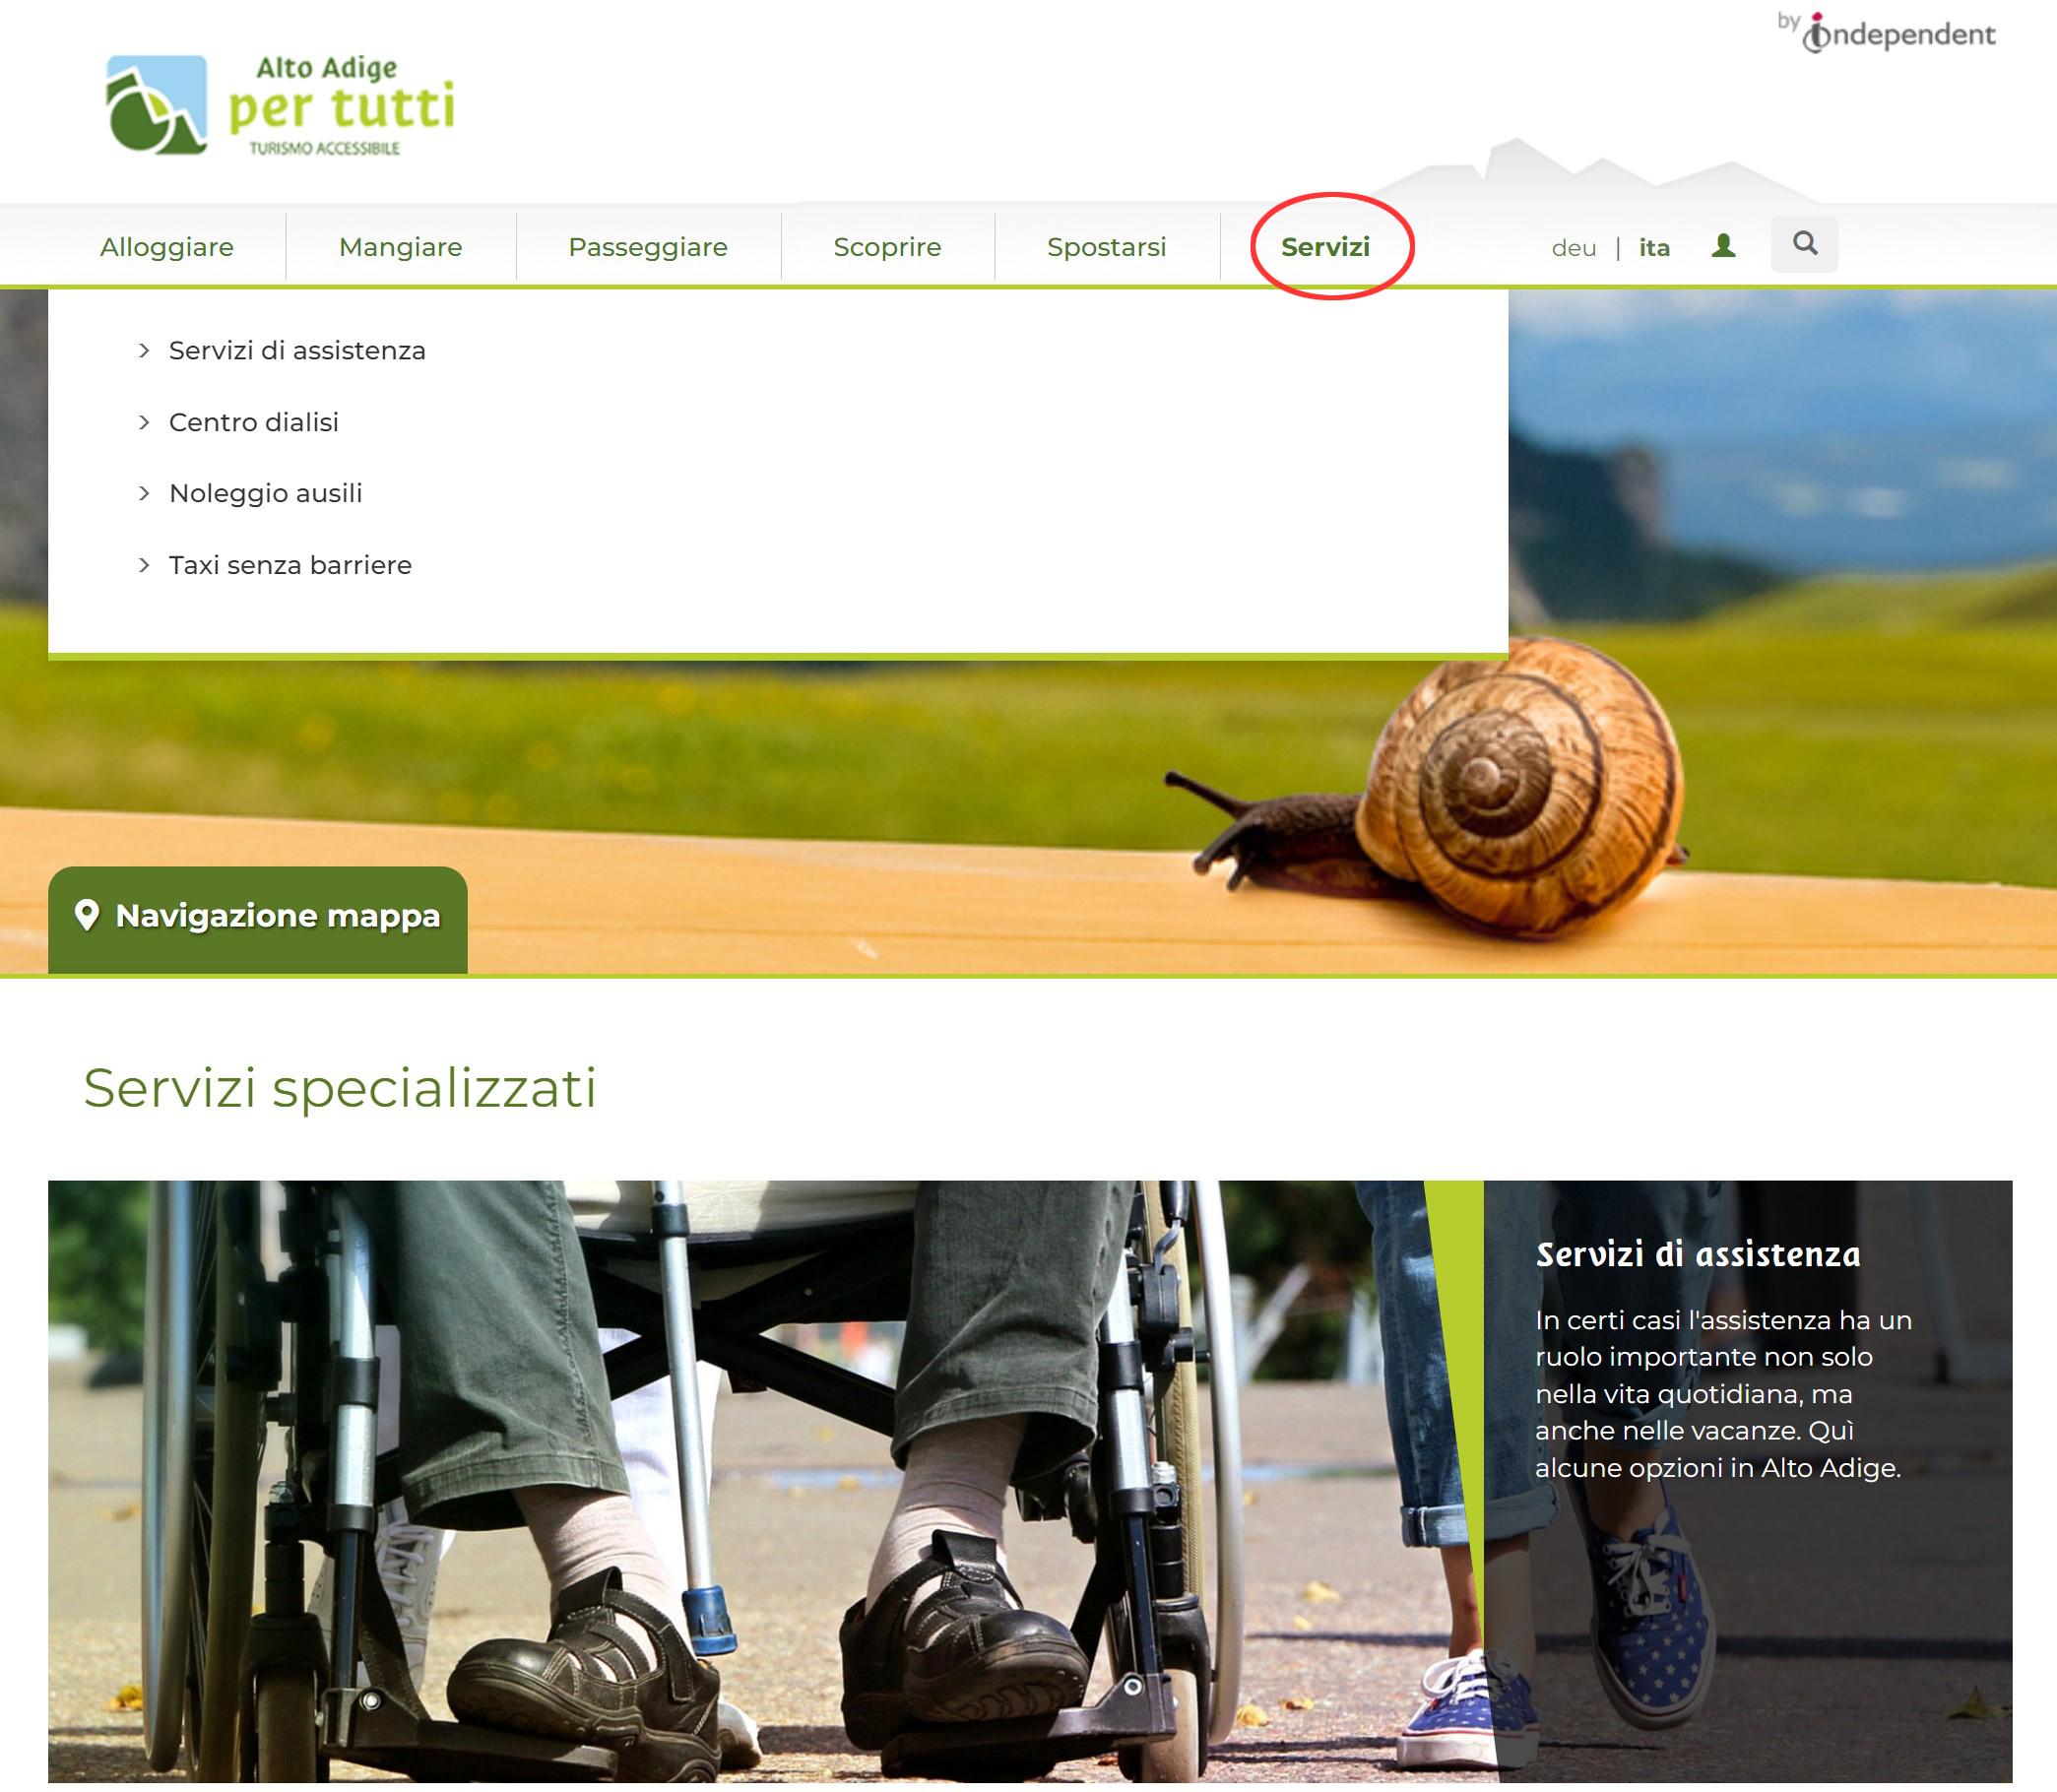This screenshot has height=1792, width=2057.
Task: Open the Alloggiare menu
Action: tap(167, 247)
